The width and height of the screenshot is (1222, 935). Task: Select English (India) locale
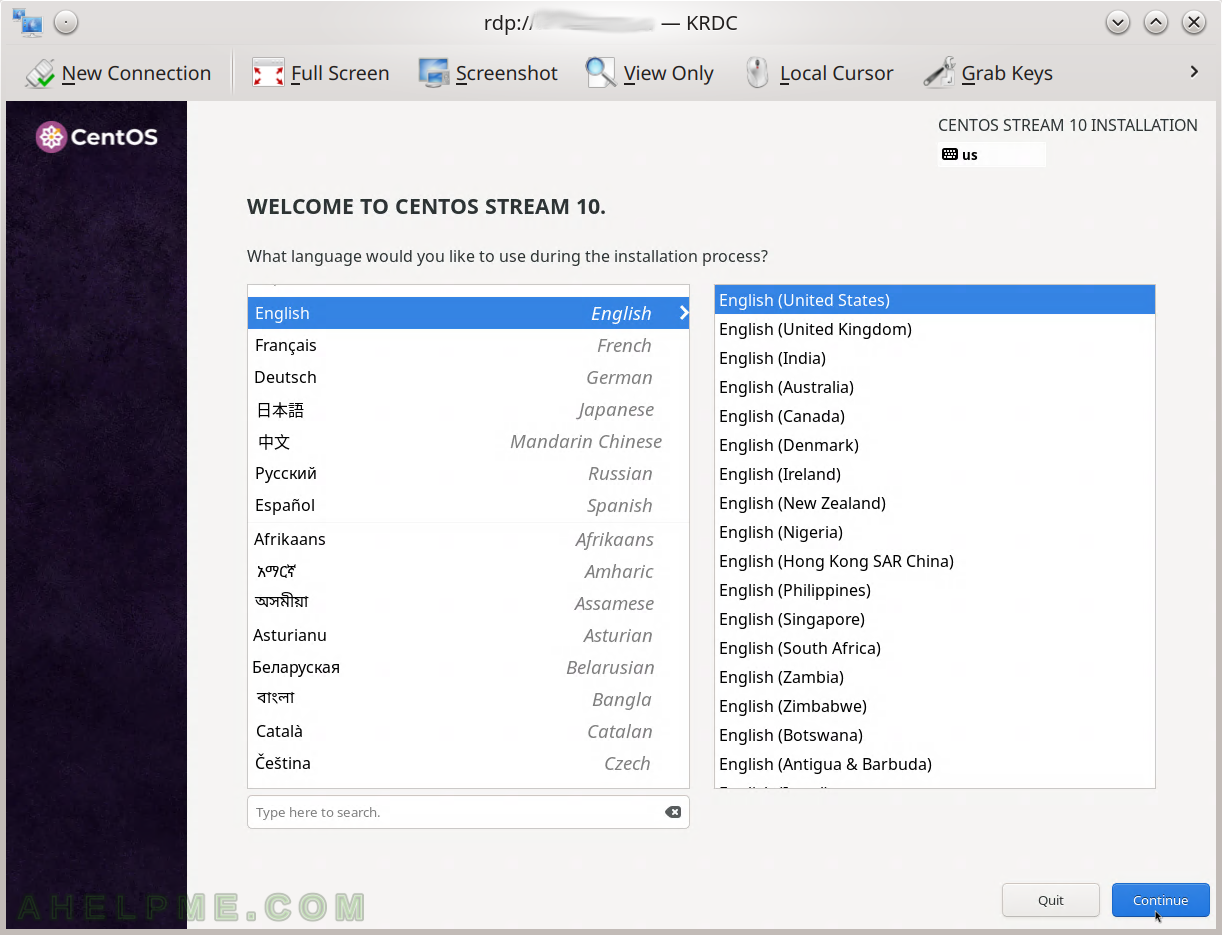tap(935, 358)
